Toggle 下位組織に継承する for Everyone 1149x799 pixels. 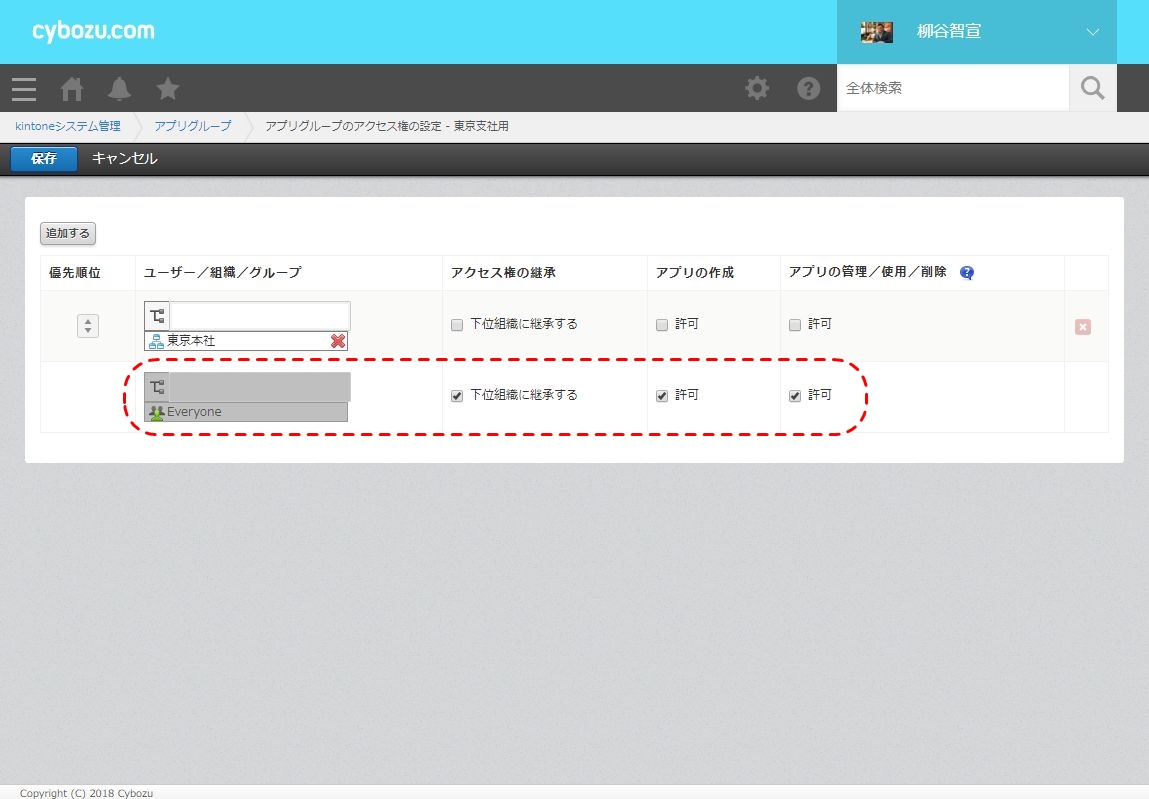click(457, 396)
